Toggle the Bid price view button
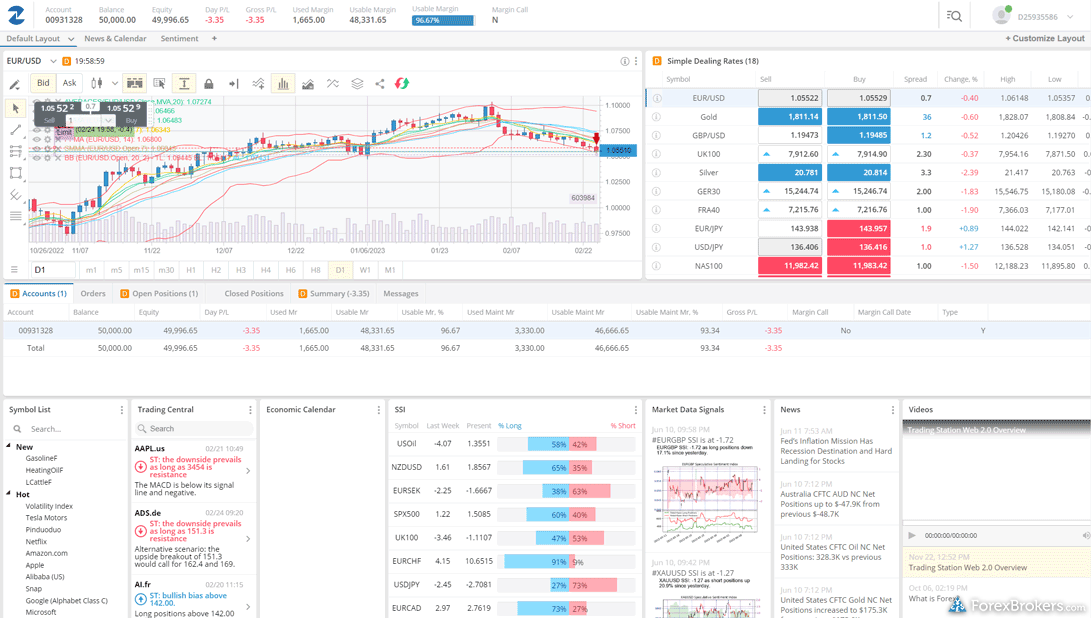The image size is (1091, 618). pos(43,84)
